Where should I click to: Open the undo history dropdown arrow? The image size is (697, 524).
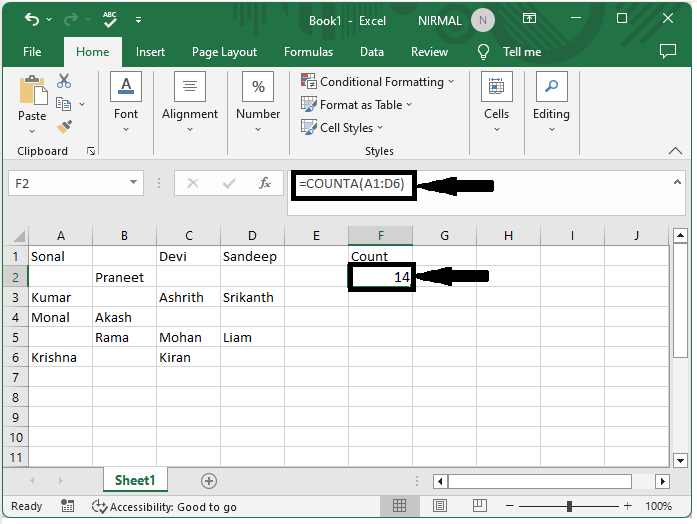click(x=49, y=20)
